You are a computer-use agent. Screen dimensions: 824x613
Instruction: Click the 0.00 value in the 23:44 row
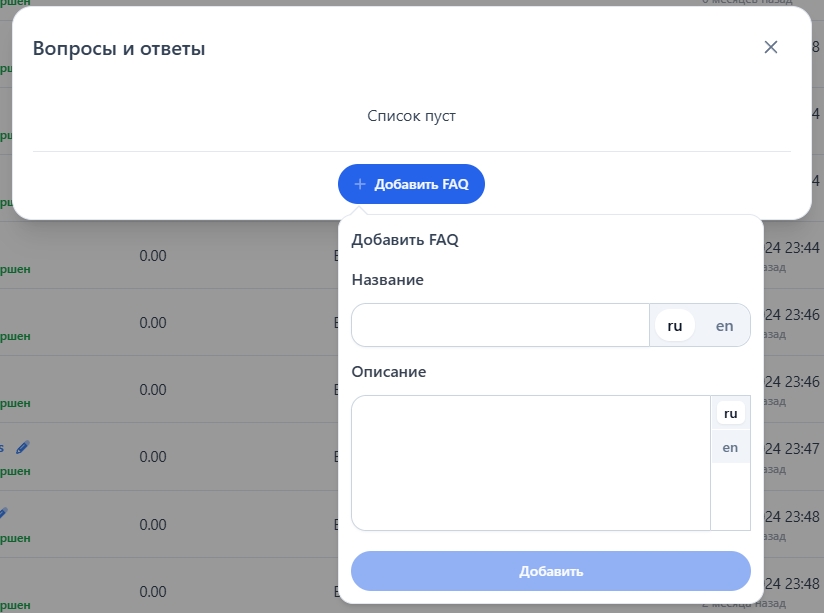(x=153, y=255)
